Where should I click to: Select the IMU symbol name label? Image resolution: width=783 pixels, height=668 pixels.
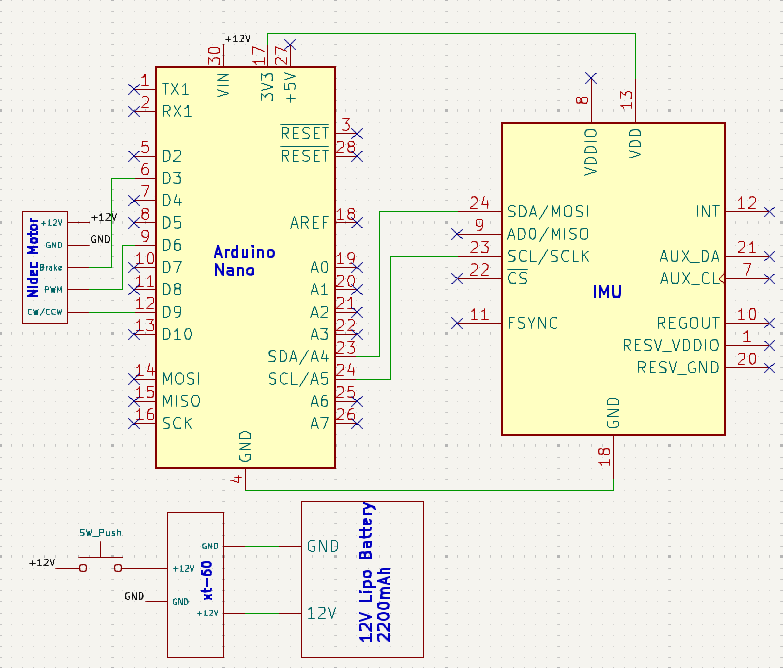[607, 292]
